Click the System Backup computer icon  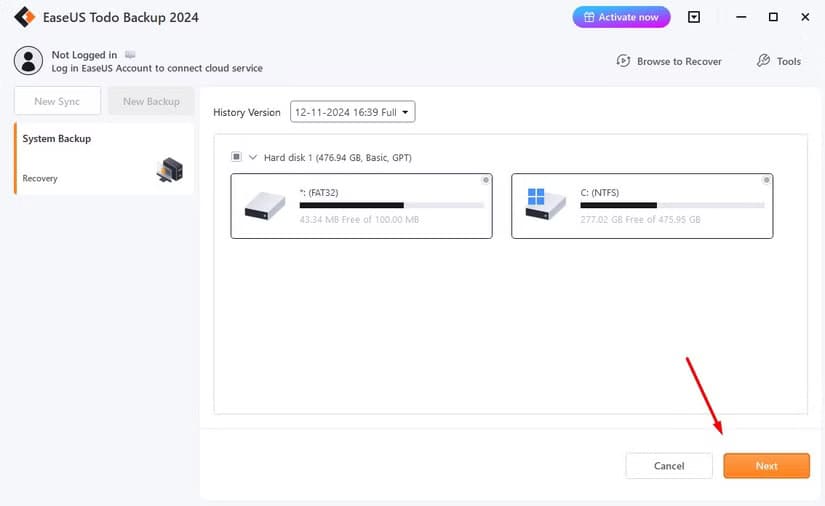tap(170, 170)
